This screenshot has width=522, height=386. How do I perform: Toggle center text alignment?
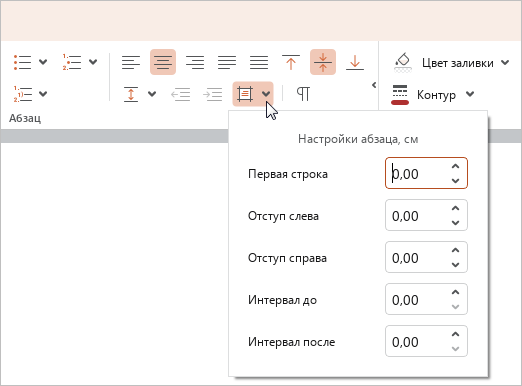(163, 62)
